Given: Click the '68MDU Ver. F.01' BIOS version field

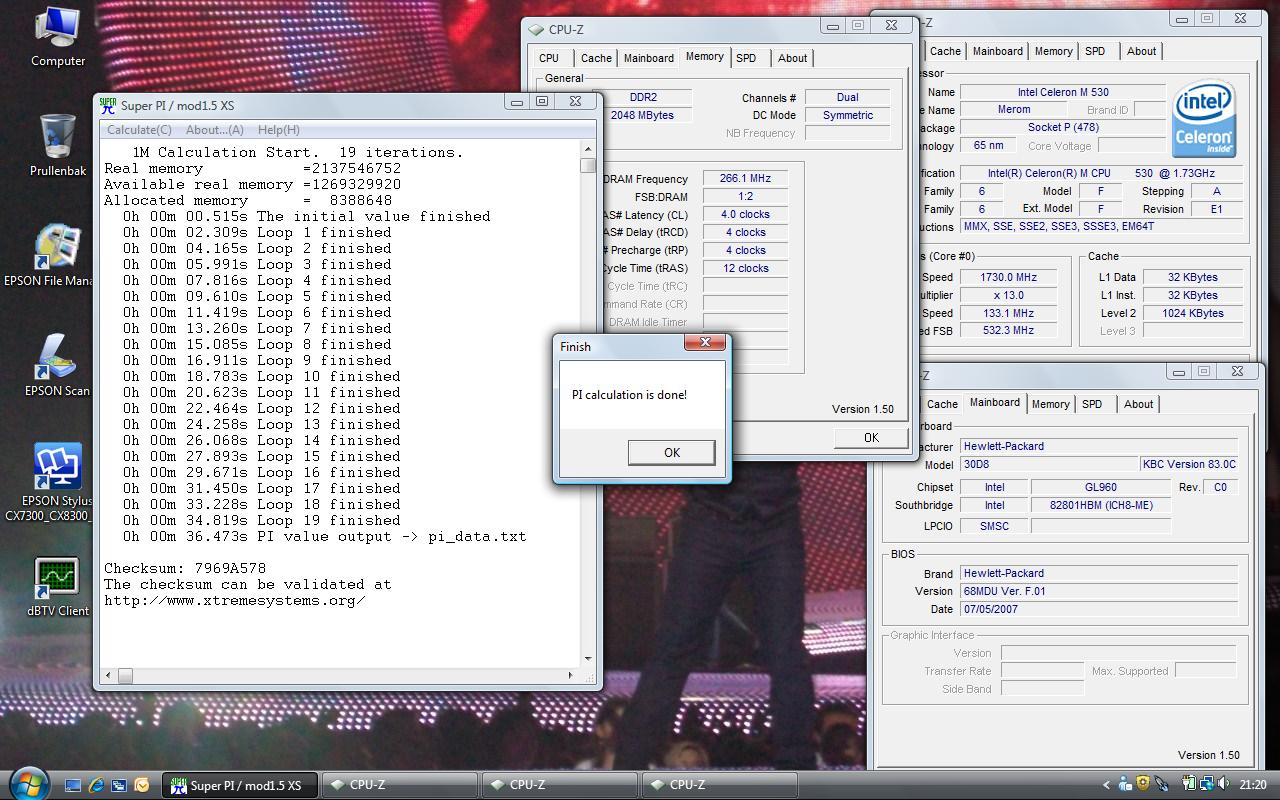Looking at the screenshot, I should tap(1099, 591).
